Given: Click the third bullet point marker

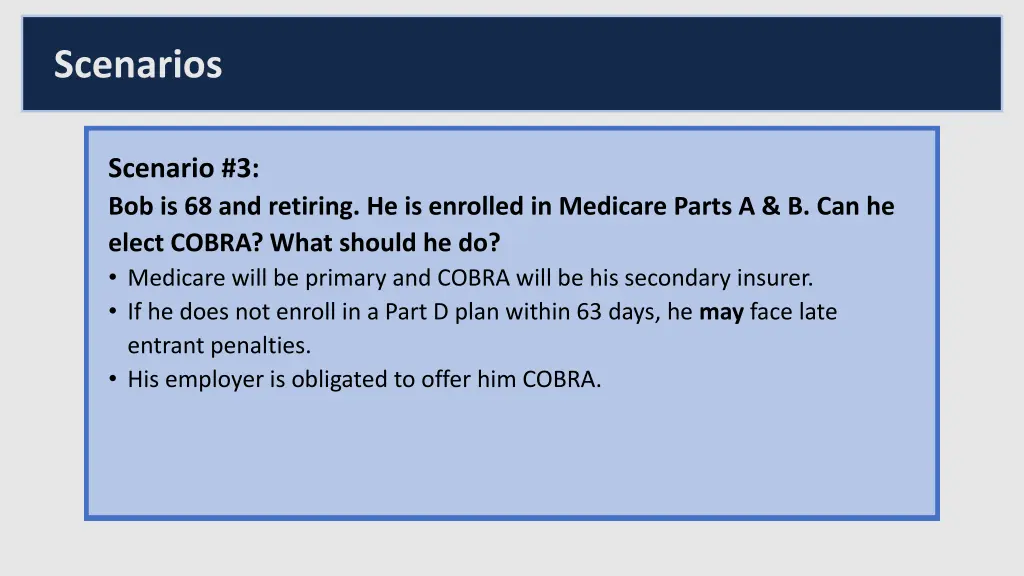Looking at the screenshot, I should (113, 379).
